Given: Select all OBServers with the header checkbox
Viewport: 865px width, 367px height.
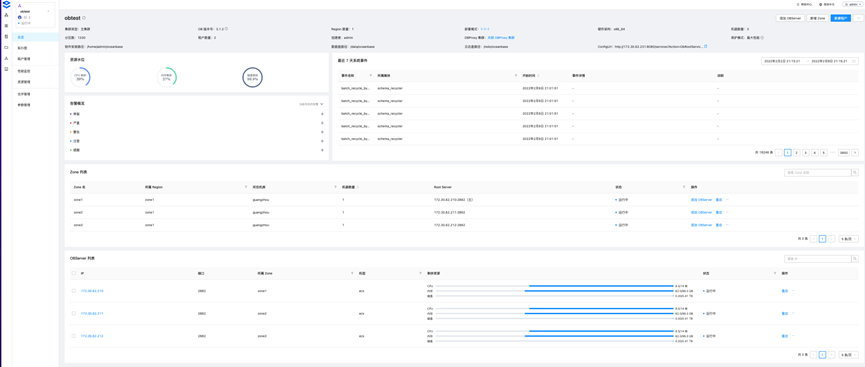Looking at the screenshot, I should [x=74, y=273].
